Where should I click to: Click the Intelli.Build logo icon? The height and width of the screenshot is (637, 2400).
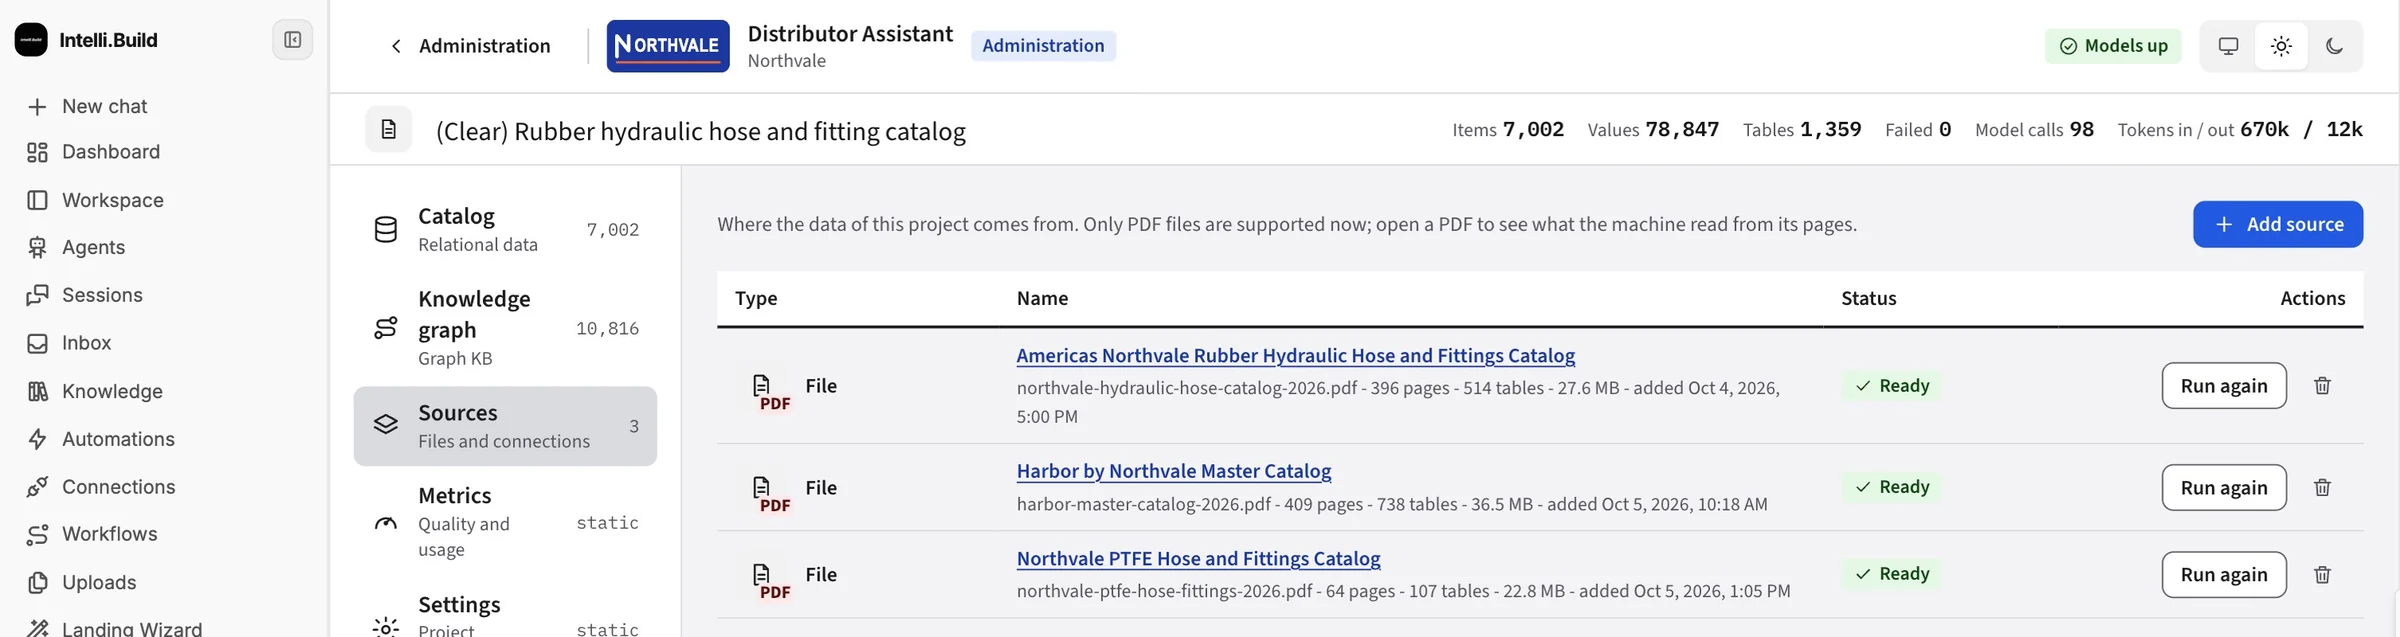click(31, 40)
